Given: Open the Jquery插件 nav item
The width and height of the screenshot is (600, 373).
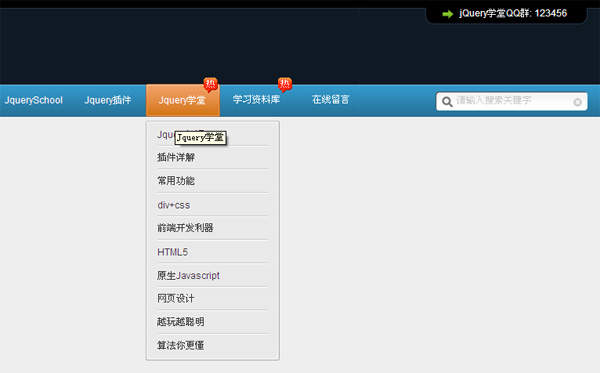Looking at the screenshot, I should (108, 100).
